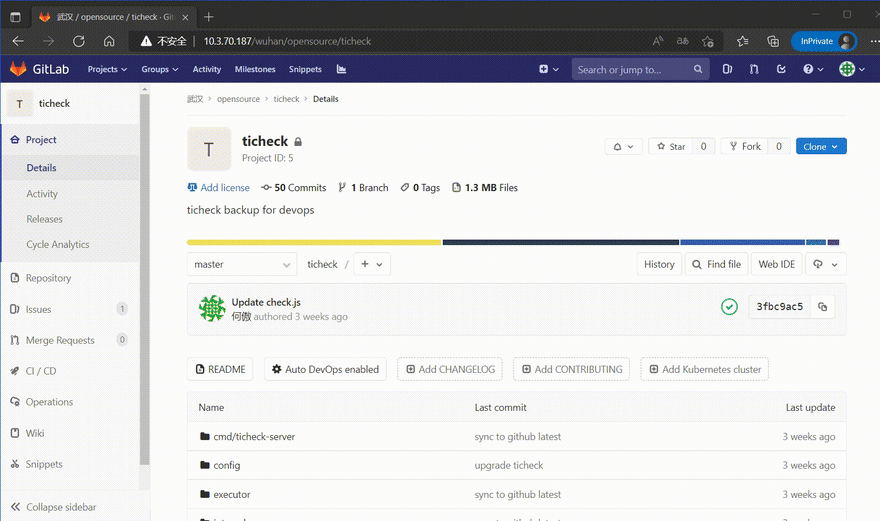Open Auto DevOps enabled settings
Screen dimensions: 880x521
[x=325, y=369]
